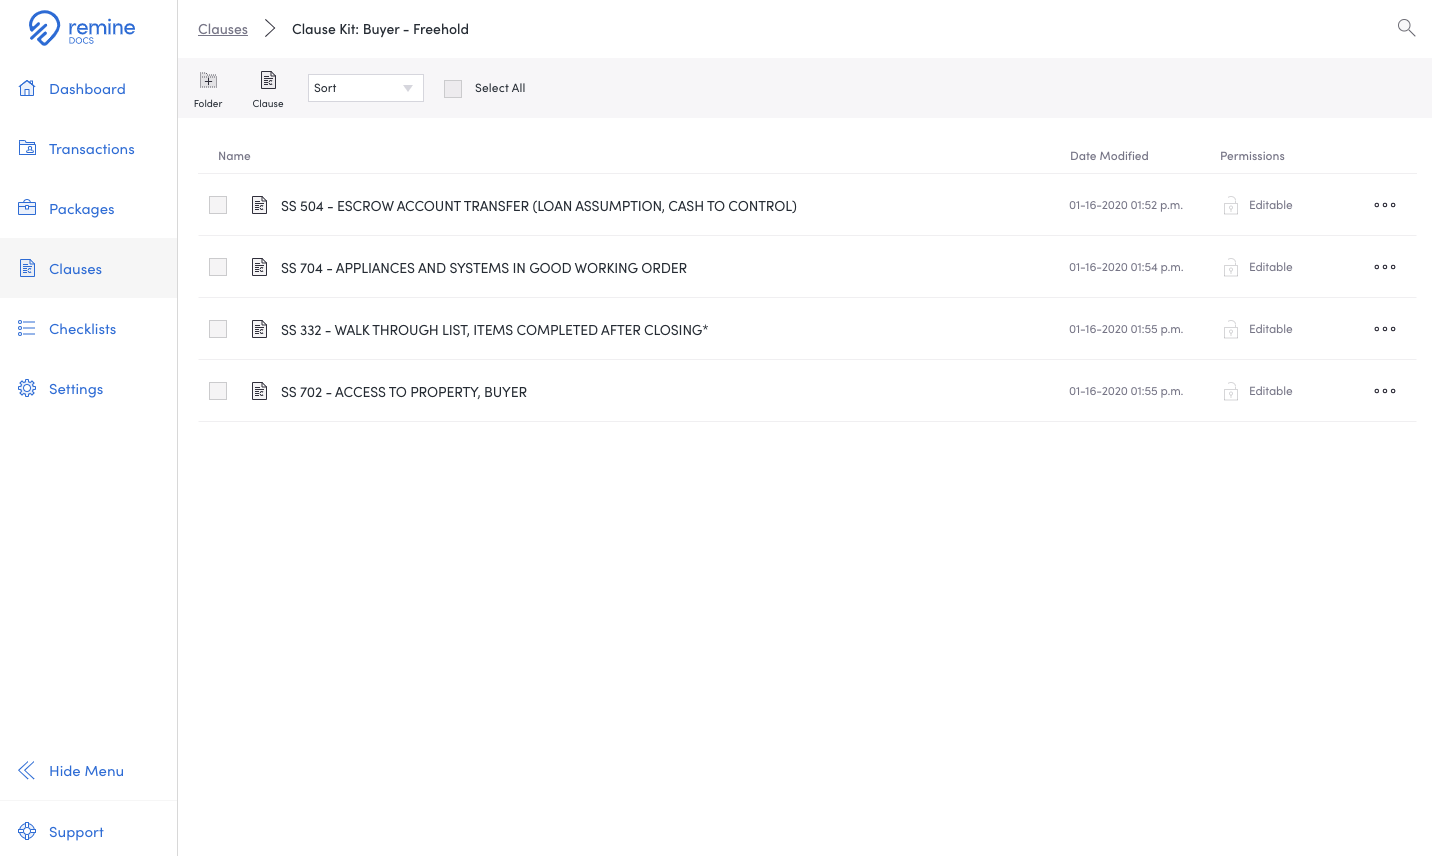Click the Transactions sidebar icon
The height and width of the screenshot is (856, 1432).
point(27,148)
